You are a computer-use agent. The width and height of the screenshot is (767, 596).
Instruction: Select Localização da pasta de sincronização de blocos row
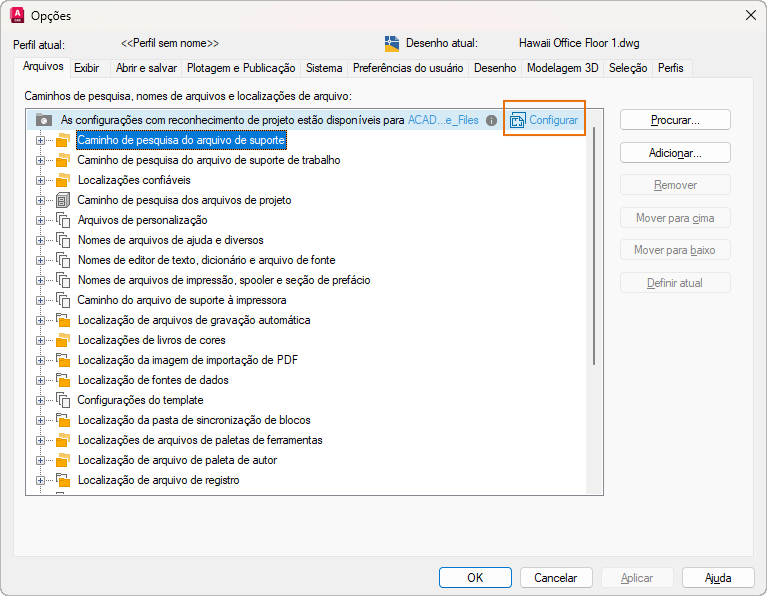(x=194, y=420)
